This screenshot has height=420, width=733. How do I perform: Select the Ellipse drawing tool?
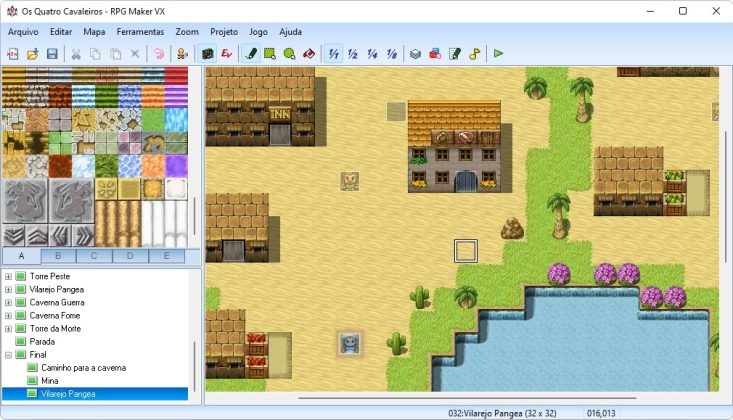(289, 54)
